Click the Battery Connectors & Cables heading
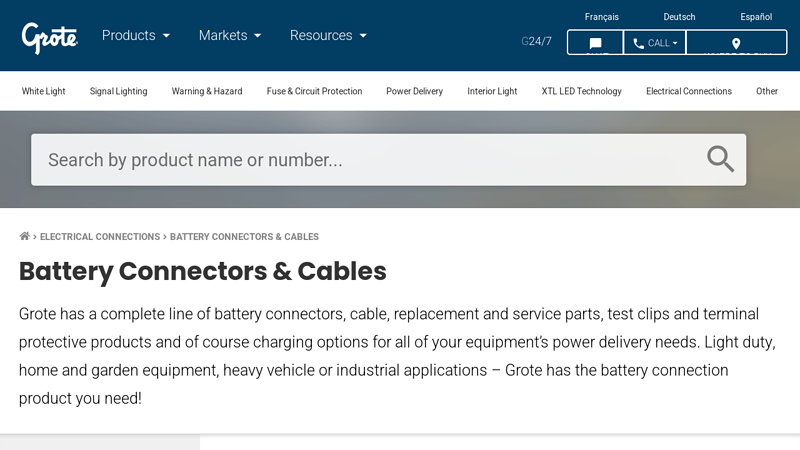The height and width of the screenshot is (450, 800). coord(203,271)
